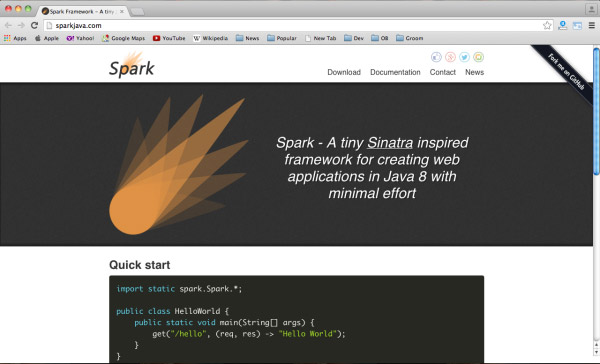Click the Fork me on GitHub ribbon
The image size is (600, 364).
coord(565,73)
